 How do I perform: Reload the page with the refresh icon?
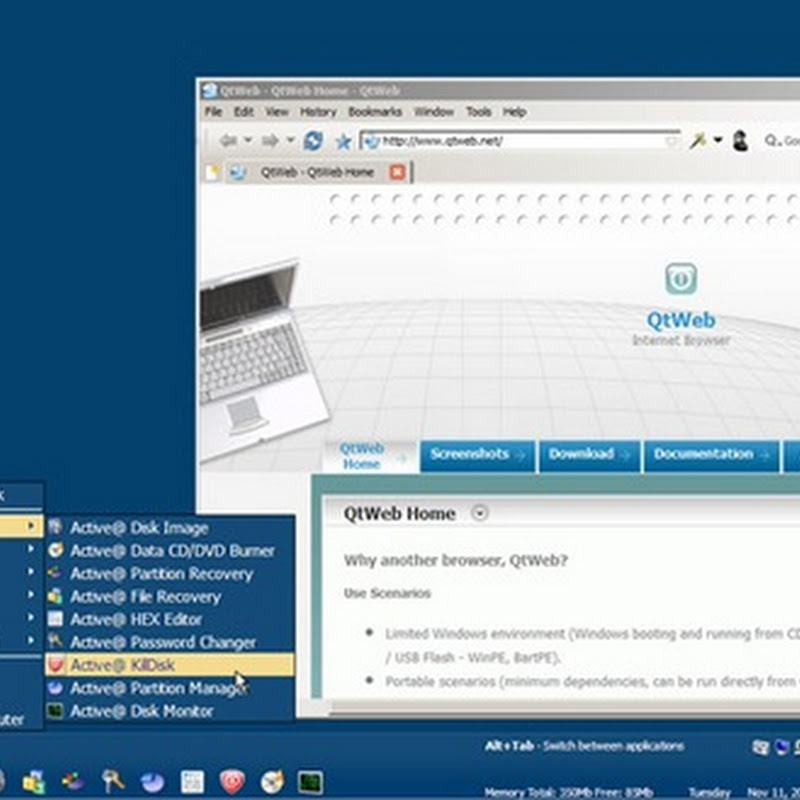point(313,140)
